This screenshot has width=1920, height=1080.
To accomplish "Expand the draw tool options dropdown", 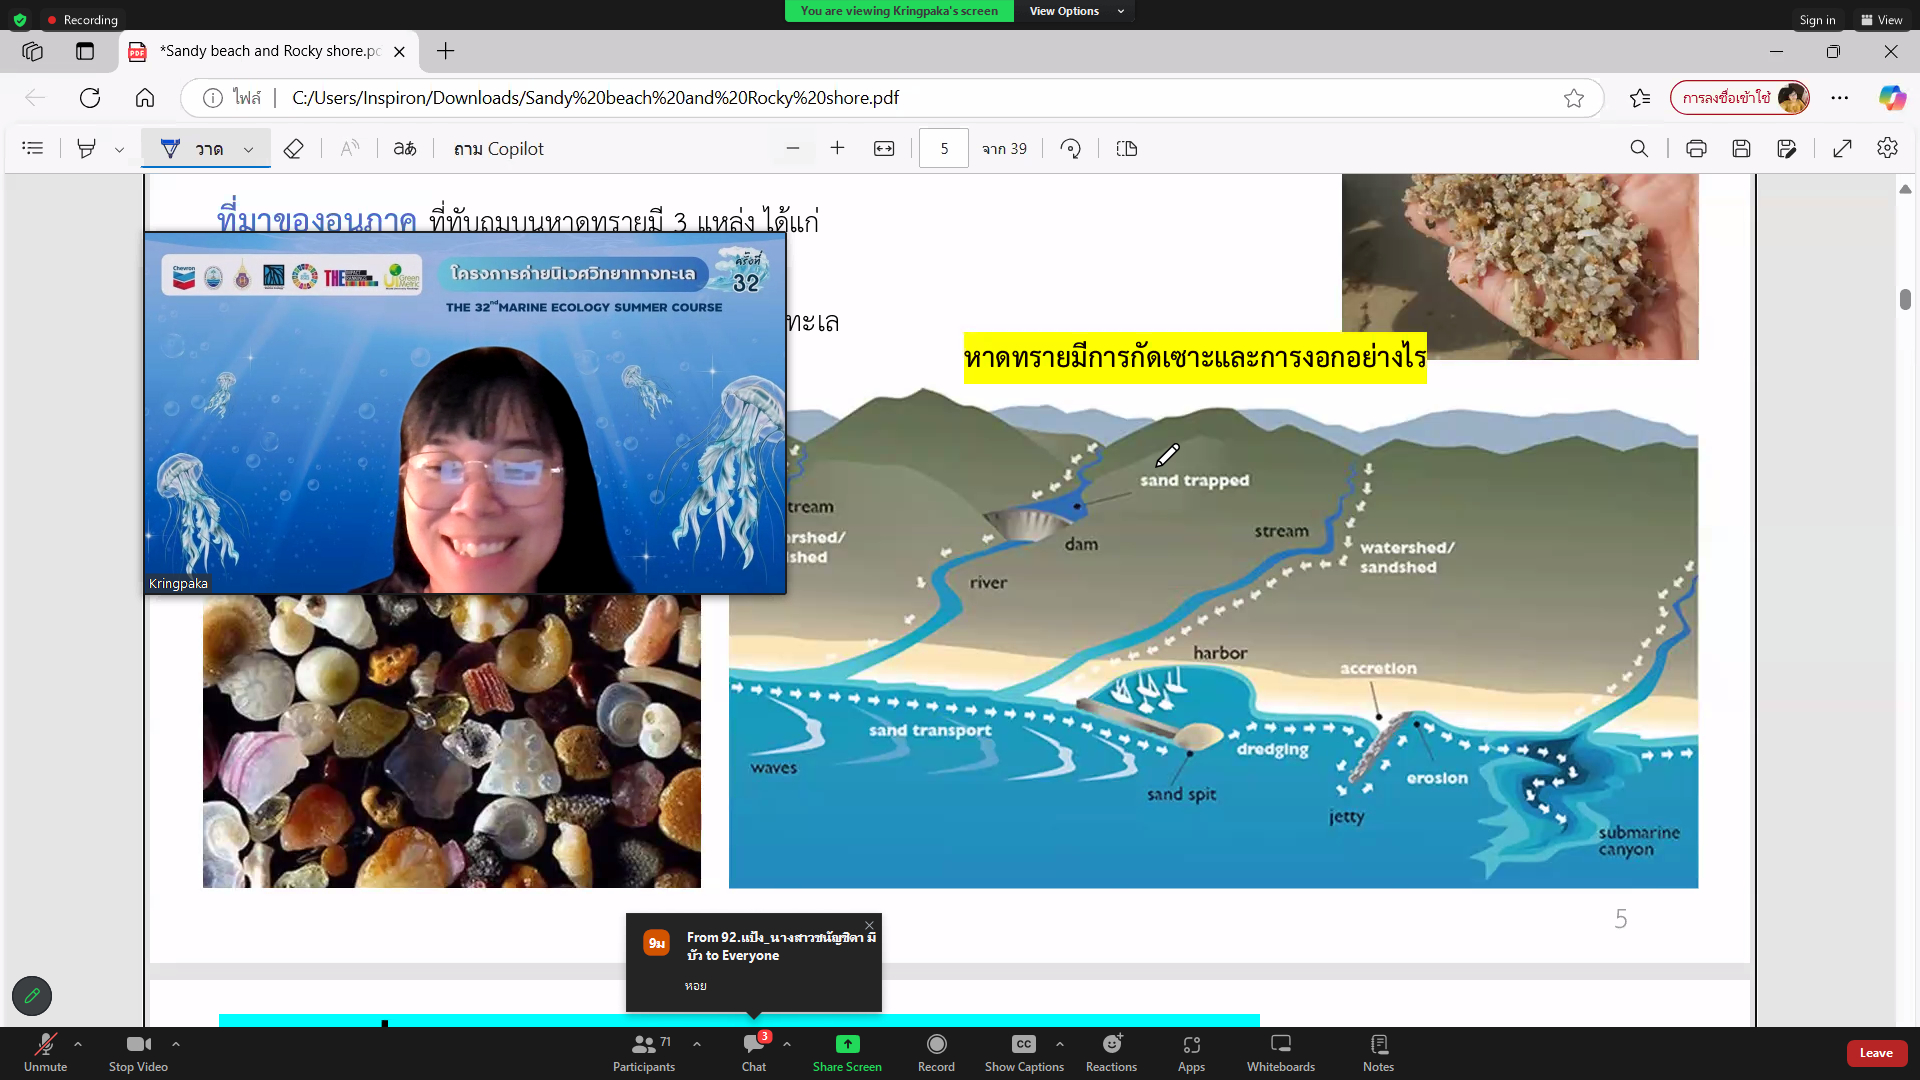I will 249,150.
